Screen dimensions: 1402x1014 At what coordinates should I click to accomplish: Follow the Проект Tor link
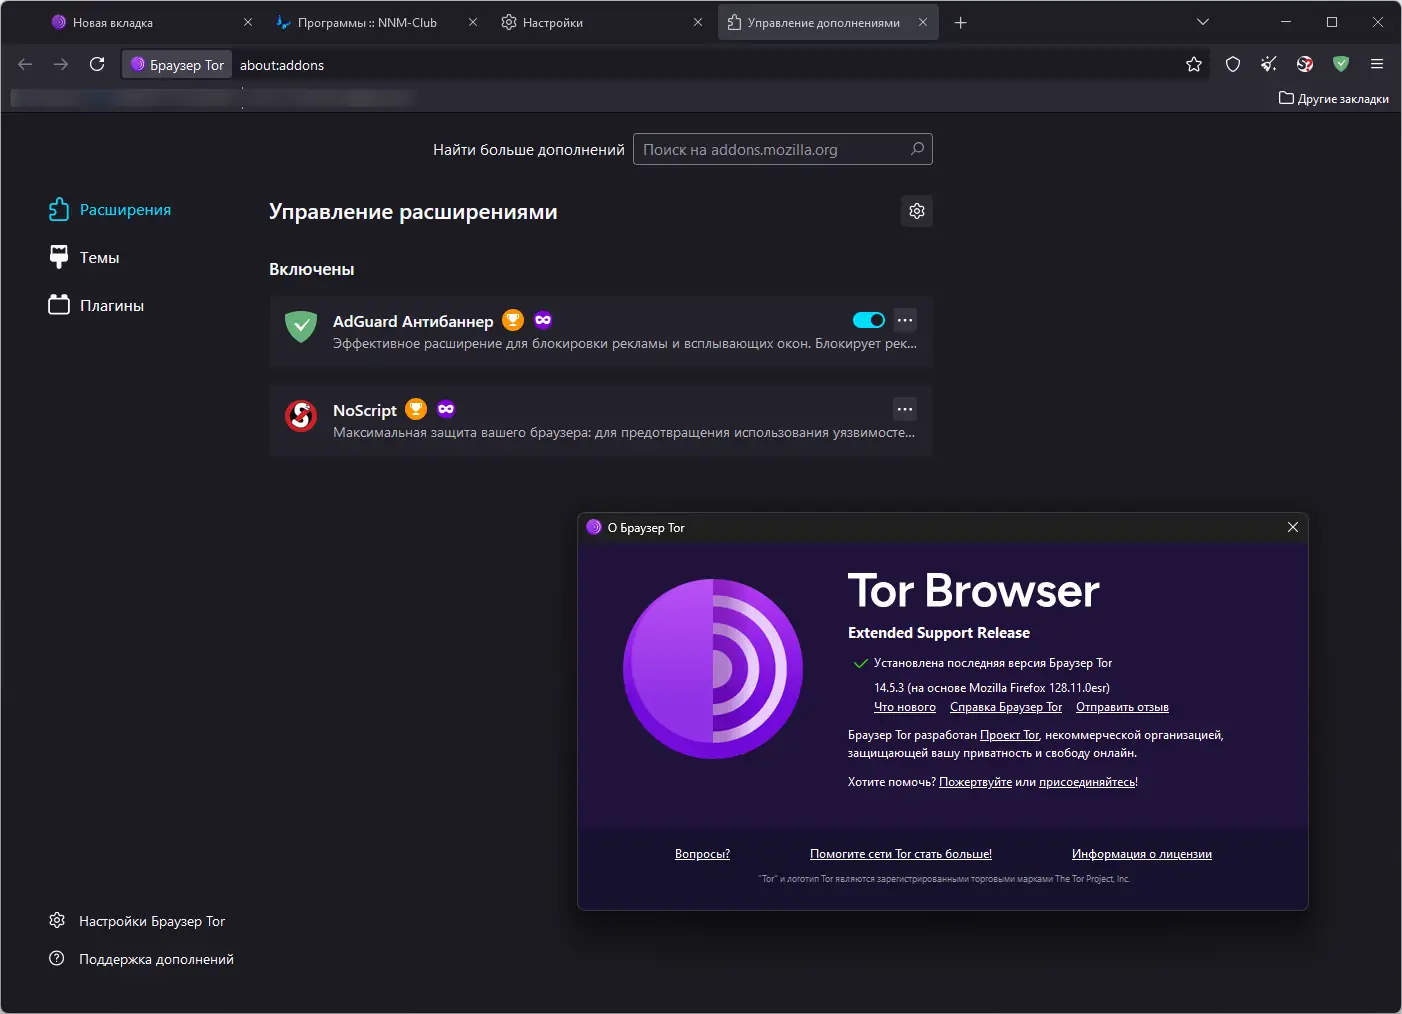point(1009,735)
